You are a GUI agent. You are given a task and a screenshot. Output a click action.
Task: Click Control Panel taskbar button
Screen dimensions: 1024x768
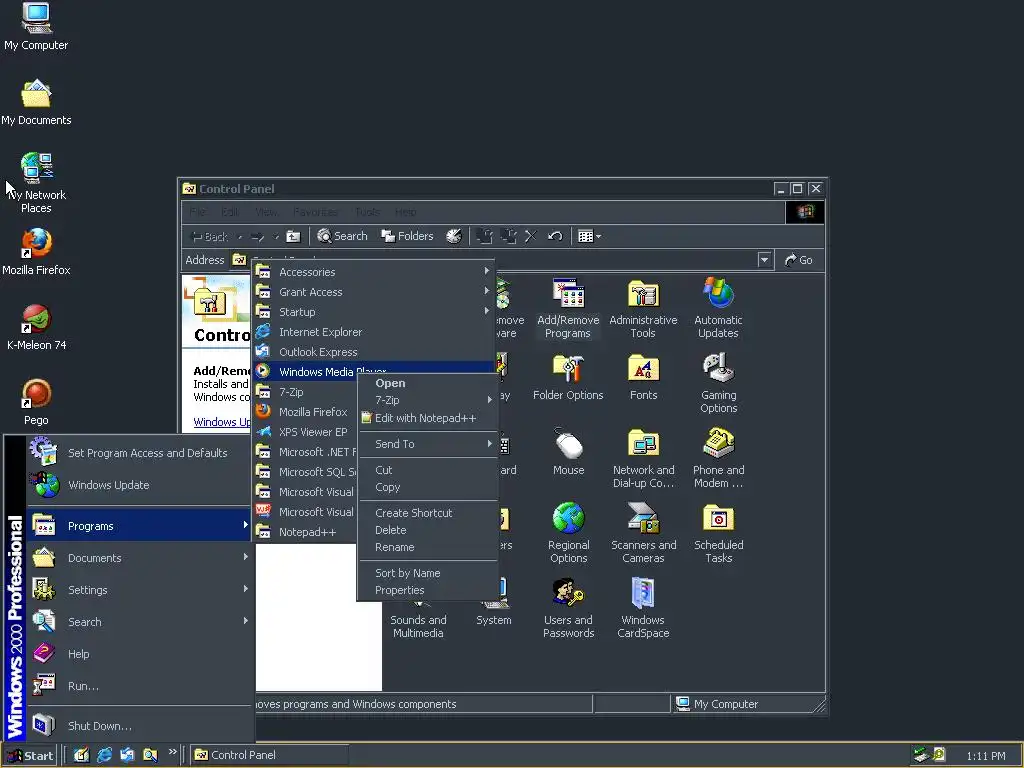270,755
